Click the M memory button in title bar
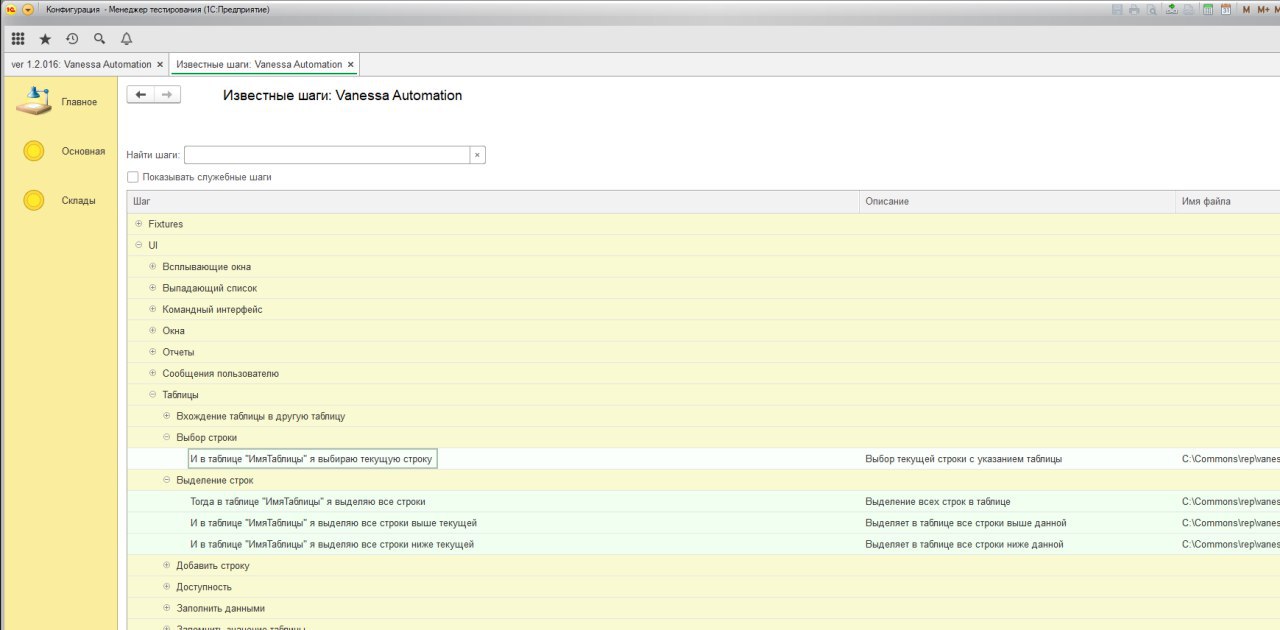This screenshot has height=630, width=1280. click(x=1246, y=9)
